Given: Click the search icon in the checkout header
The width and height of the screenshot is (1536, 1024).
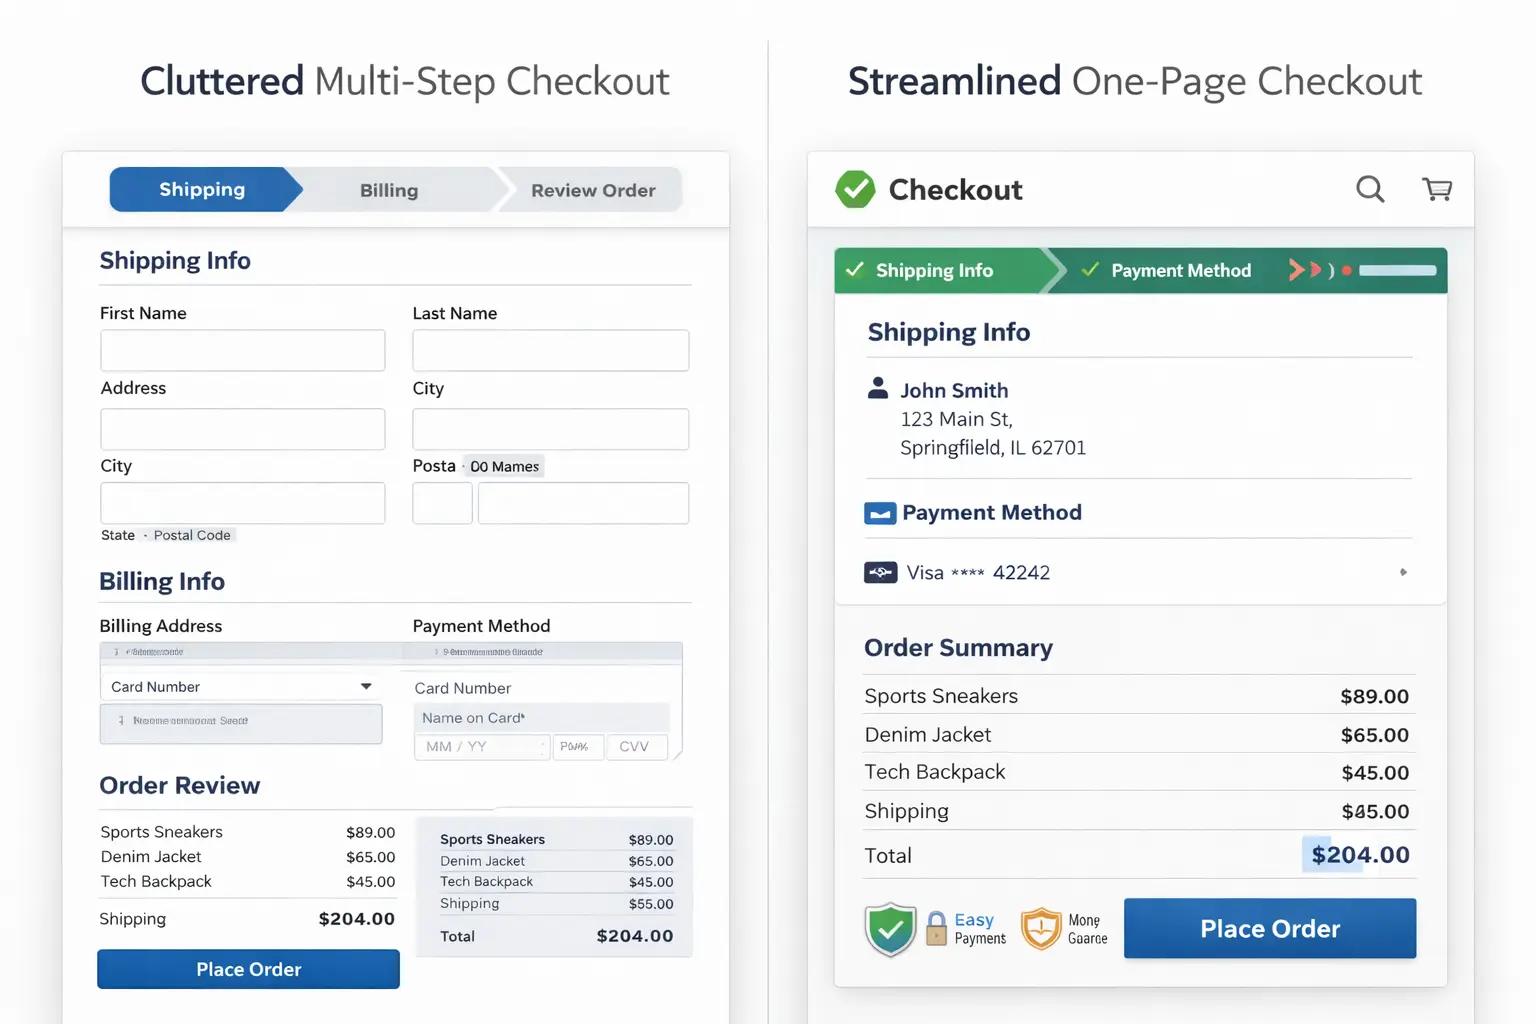Looking at the screenshot, I should [1370, 189].
